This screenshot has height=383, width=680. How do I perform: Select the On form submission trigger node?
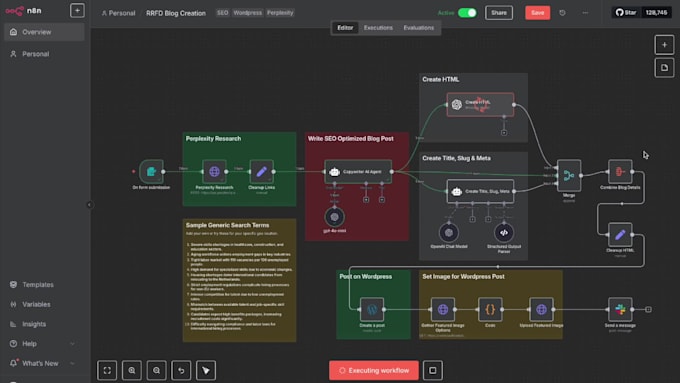pos(151,172)
